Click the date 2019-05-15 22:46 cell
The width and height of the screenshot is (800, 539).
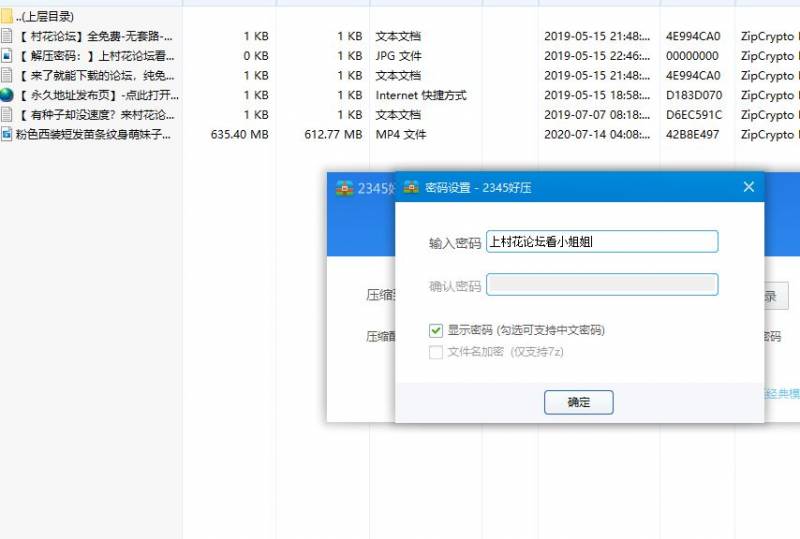coord(597,56)
